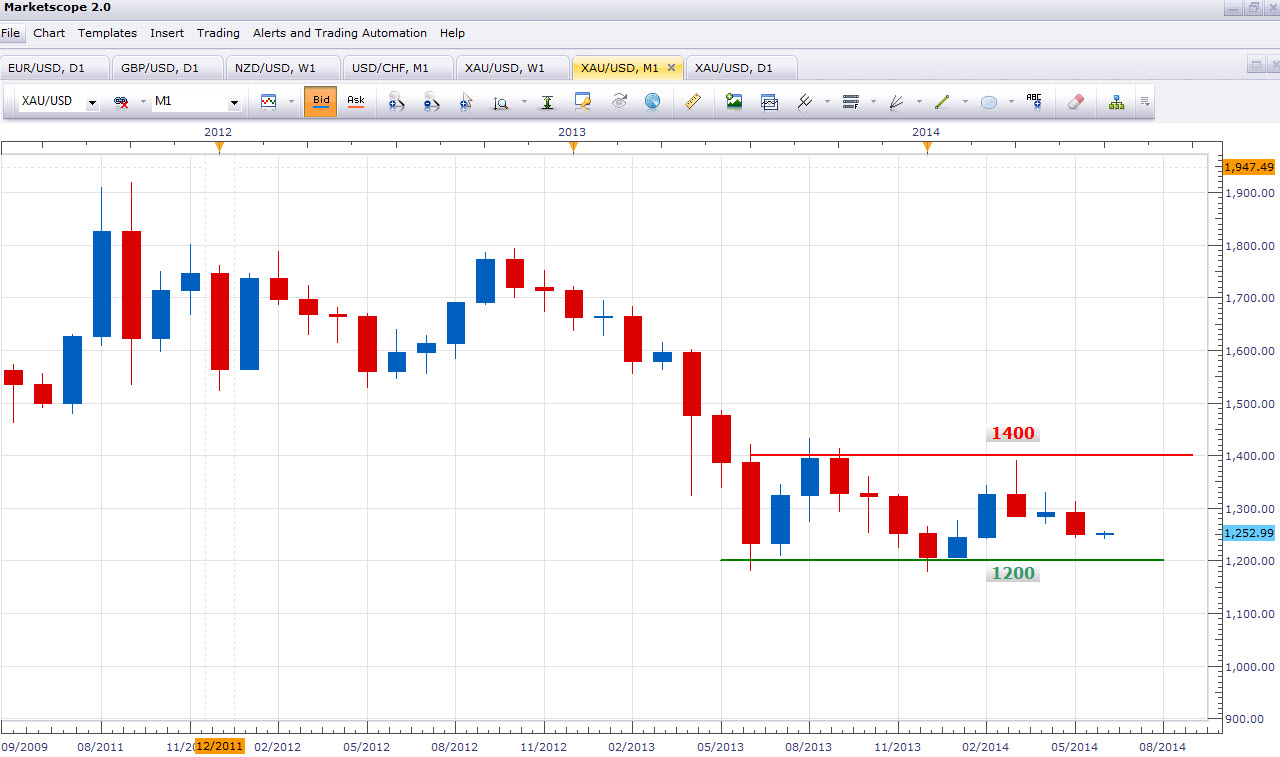Click the 2013 year marker triangle
The image size is (1280, 757).
pyautogui.click(x=573, y=148)
